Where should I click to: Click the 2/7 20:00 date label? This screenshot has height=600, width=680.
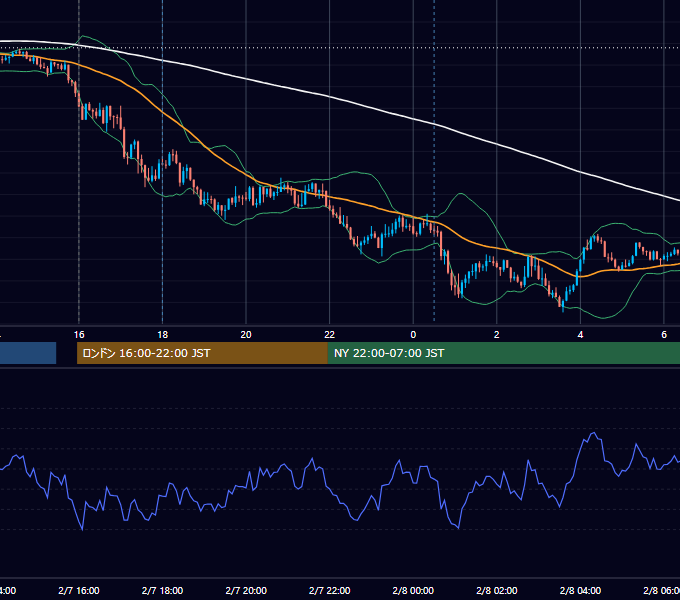pyautogui.click(x=246, y=590)
